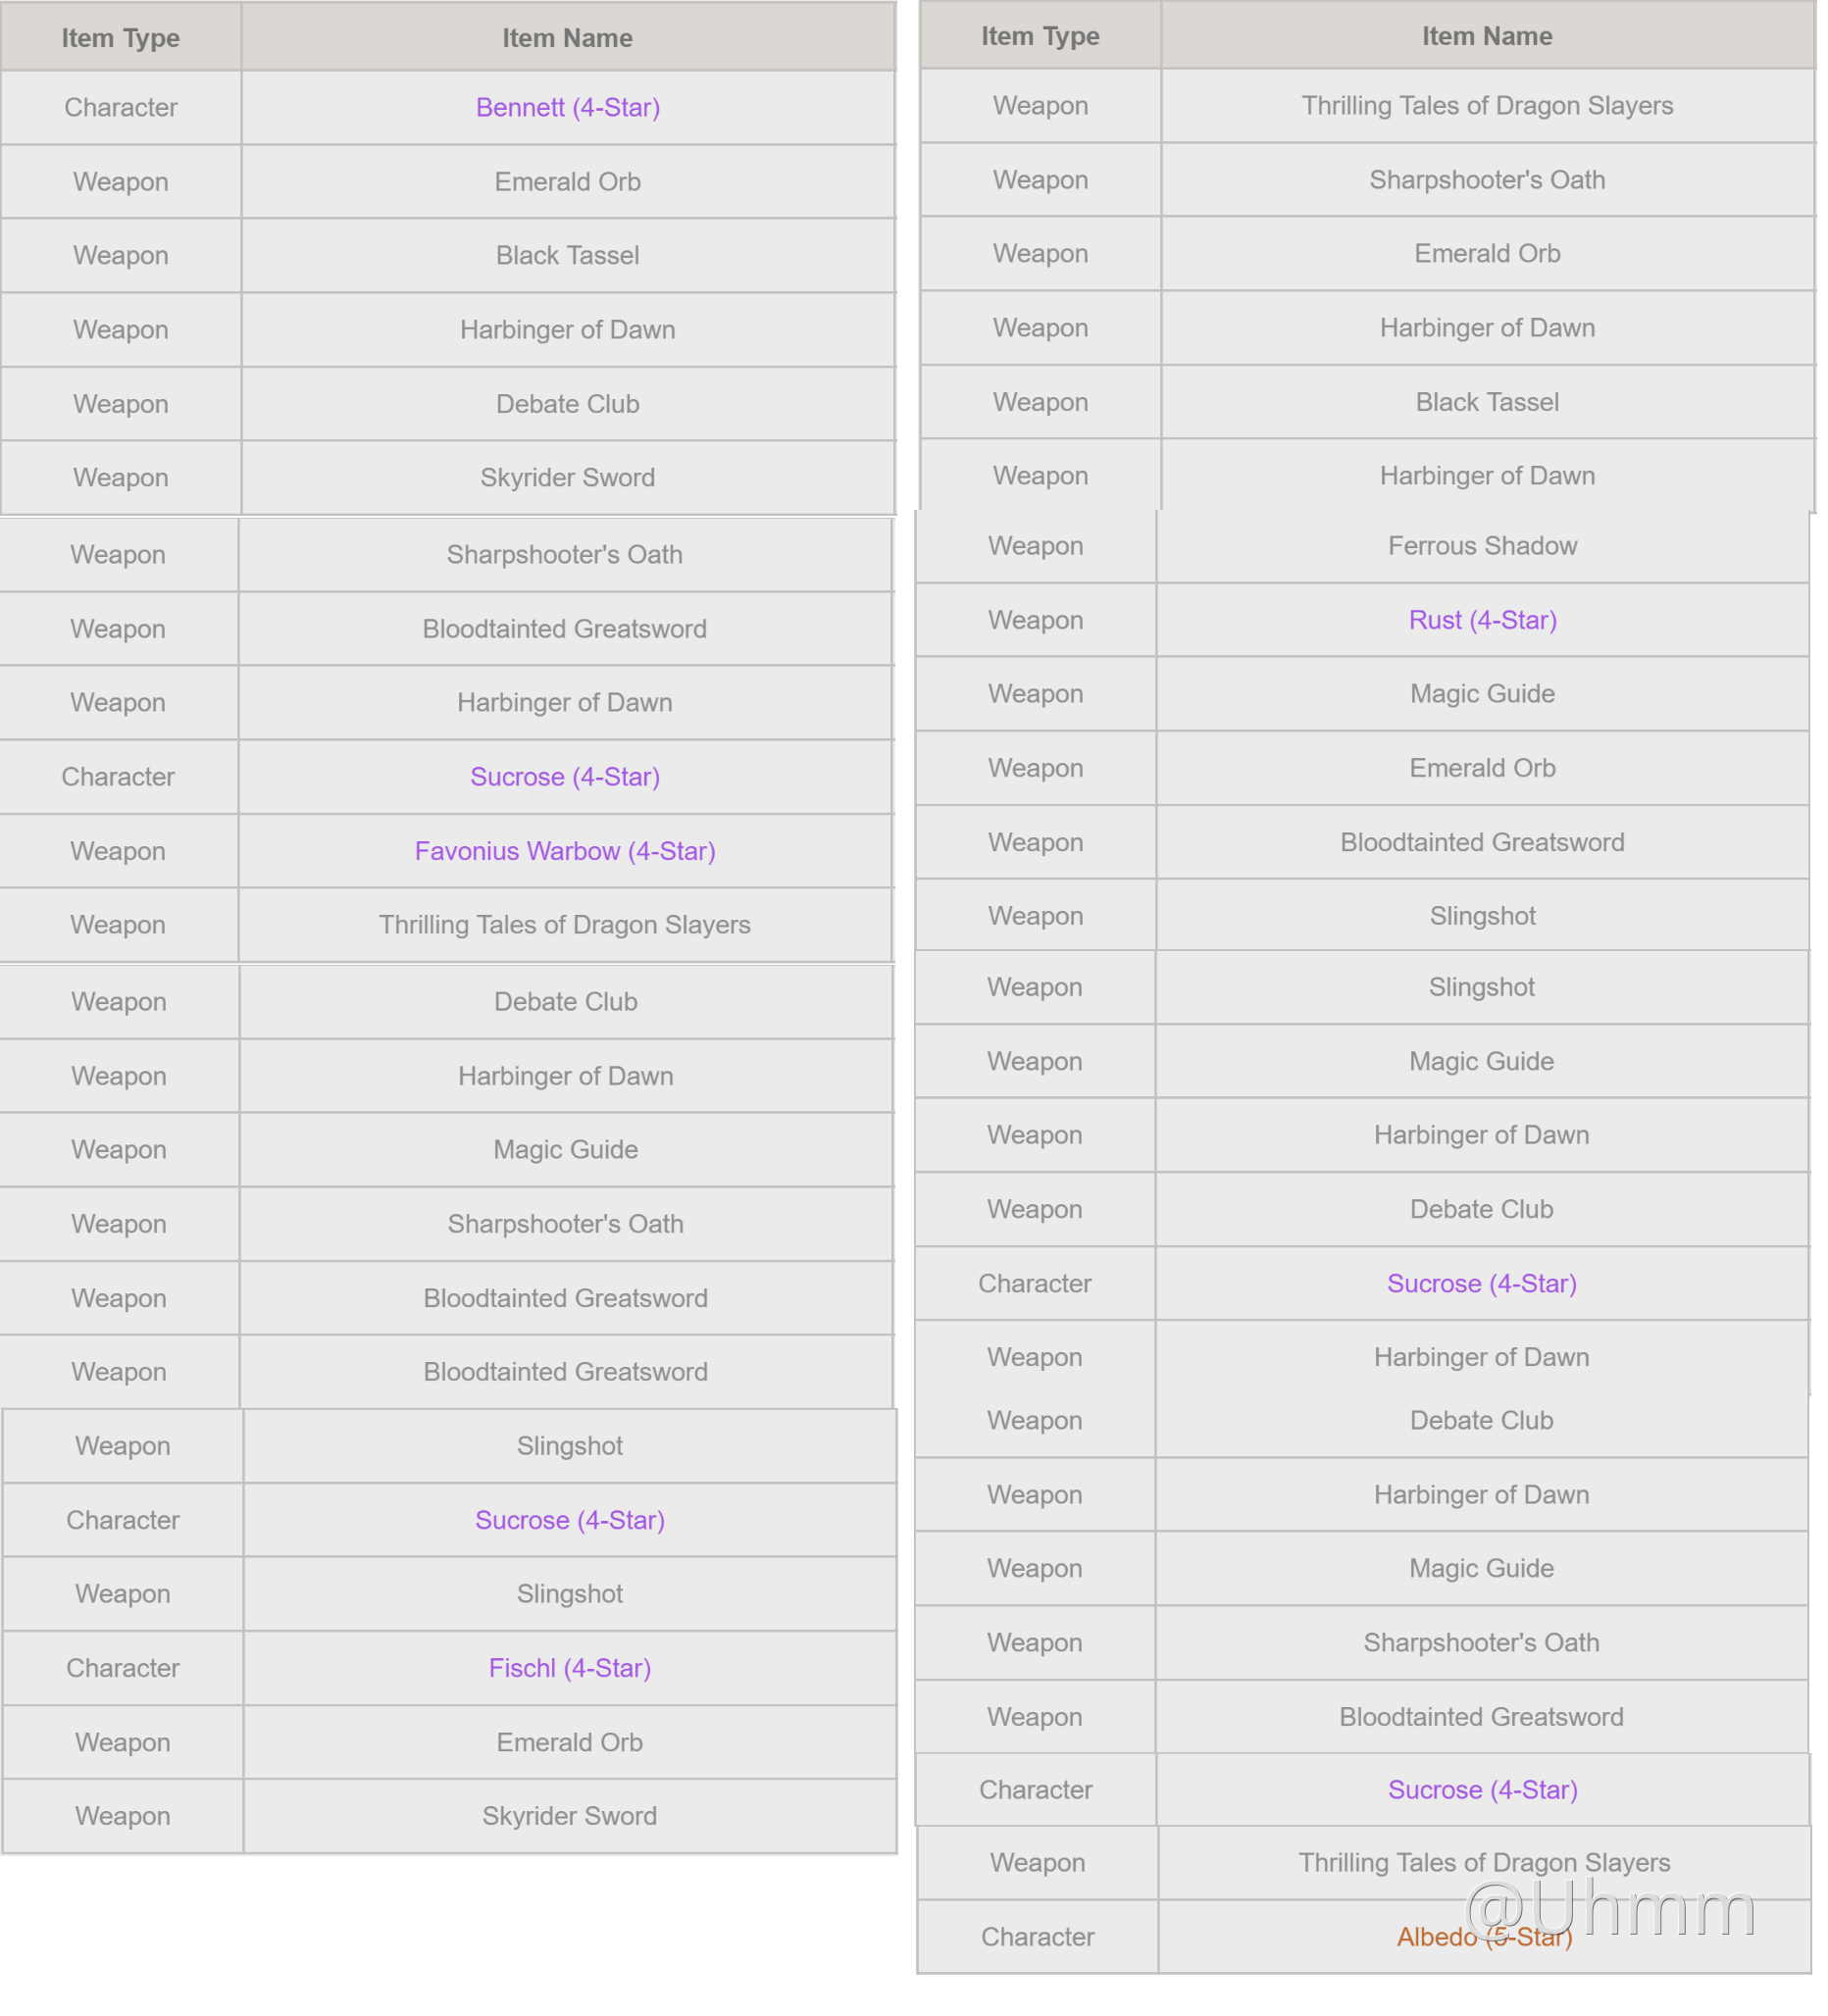Viewport: 1828px width, 2016px height.
Task: Click the @Uhmm watermark text
Action: click(x=1610, y=1908)
